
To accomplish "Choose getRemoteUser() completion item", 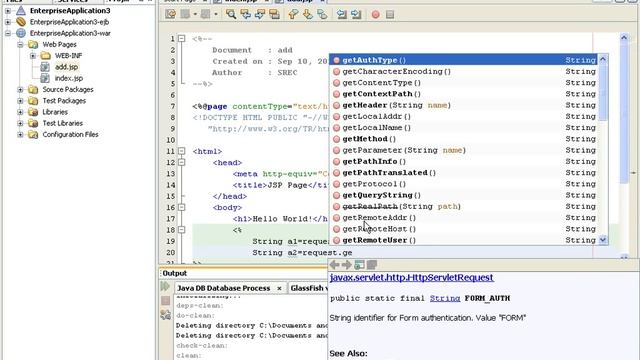I will coord(464,240).
